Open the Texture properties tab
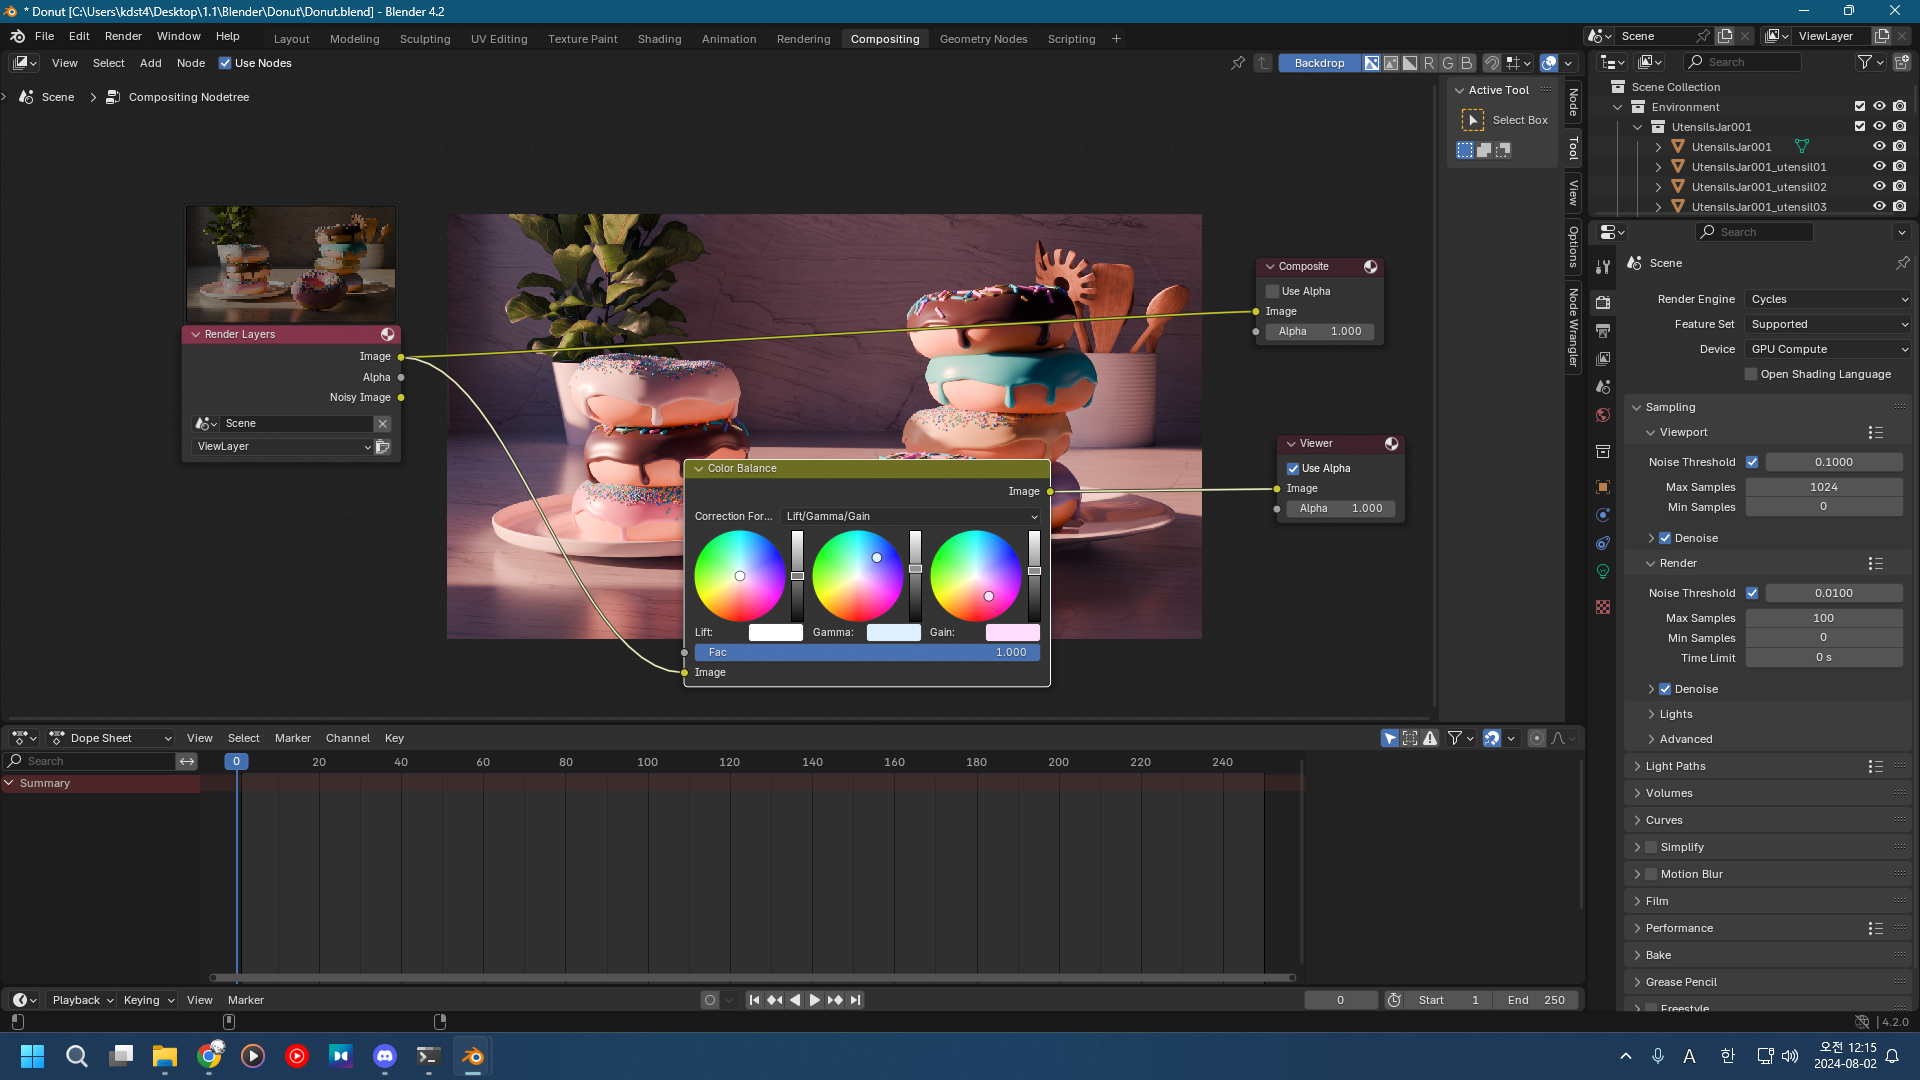Screen dimensions: 1920x1080 click(x=1603, y=607)
